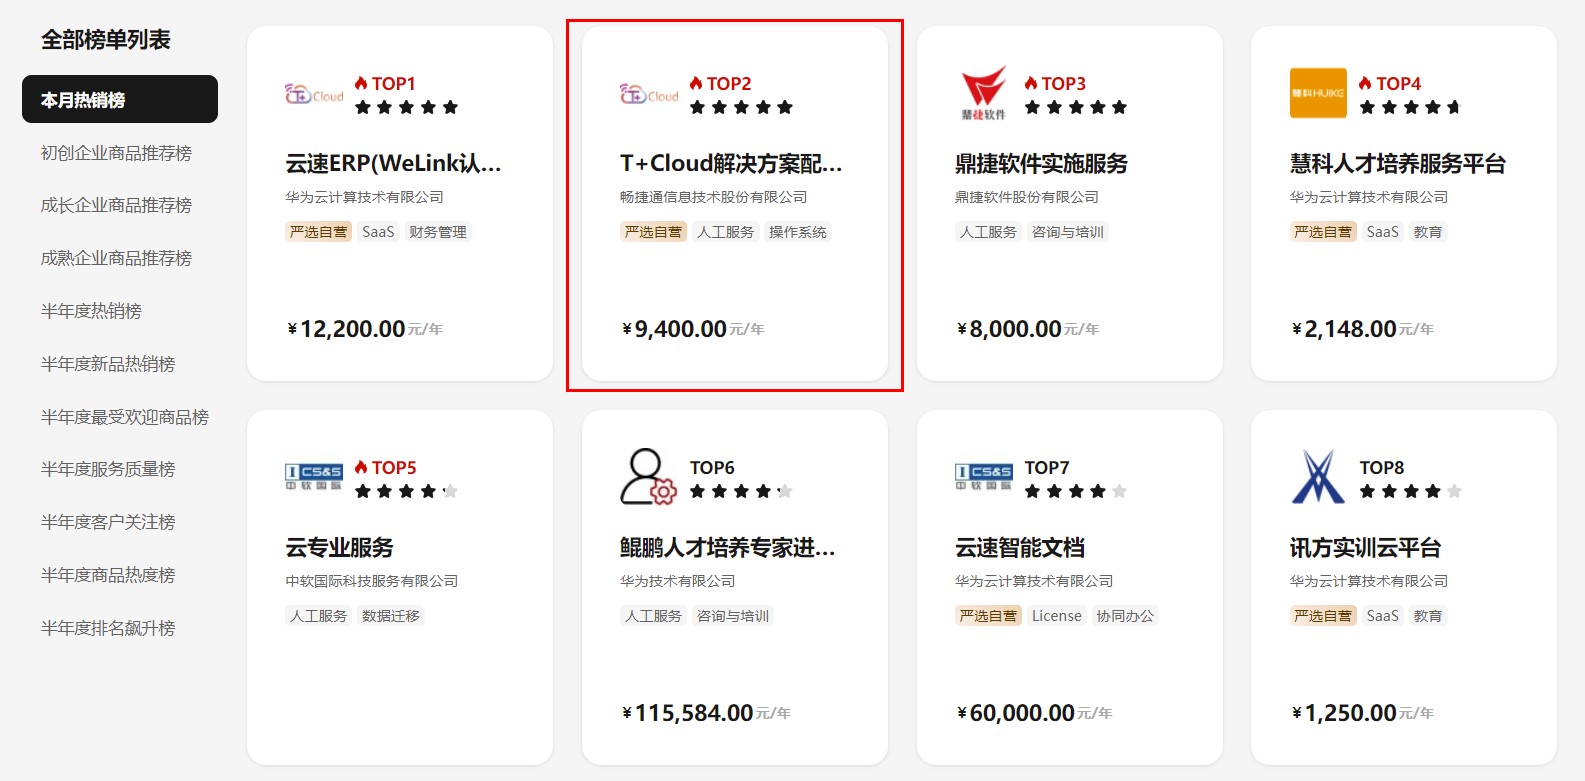Click vendor 中软国际科技服务有限公司
The width and height of the screenshot is (1585, 781).
tap(372, 581)
